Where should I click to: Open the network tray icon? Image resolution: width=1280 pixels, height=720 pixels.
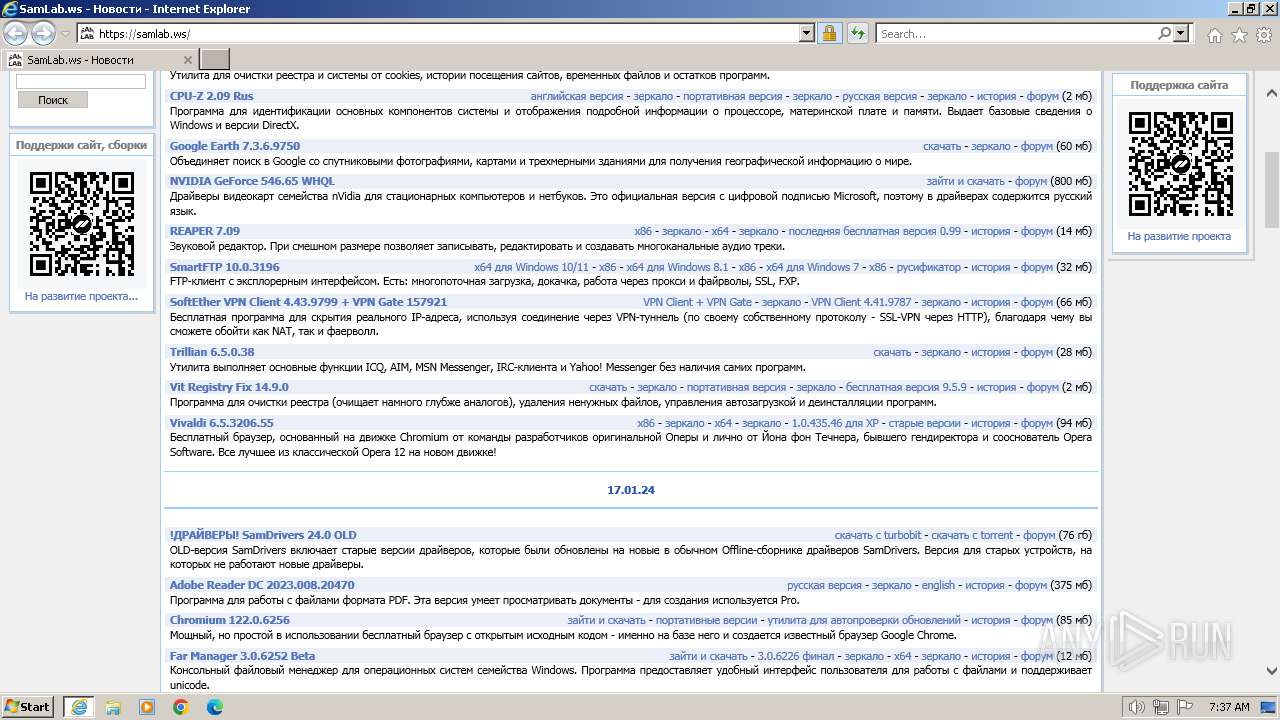1161,707
